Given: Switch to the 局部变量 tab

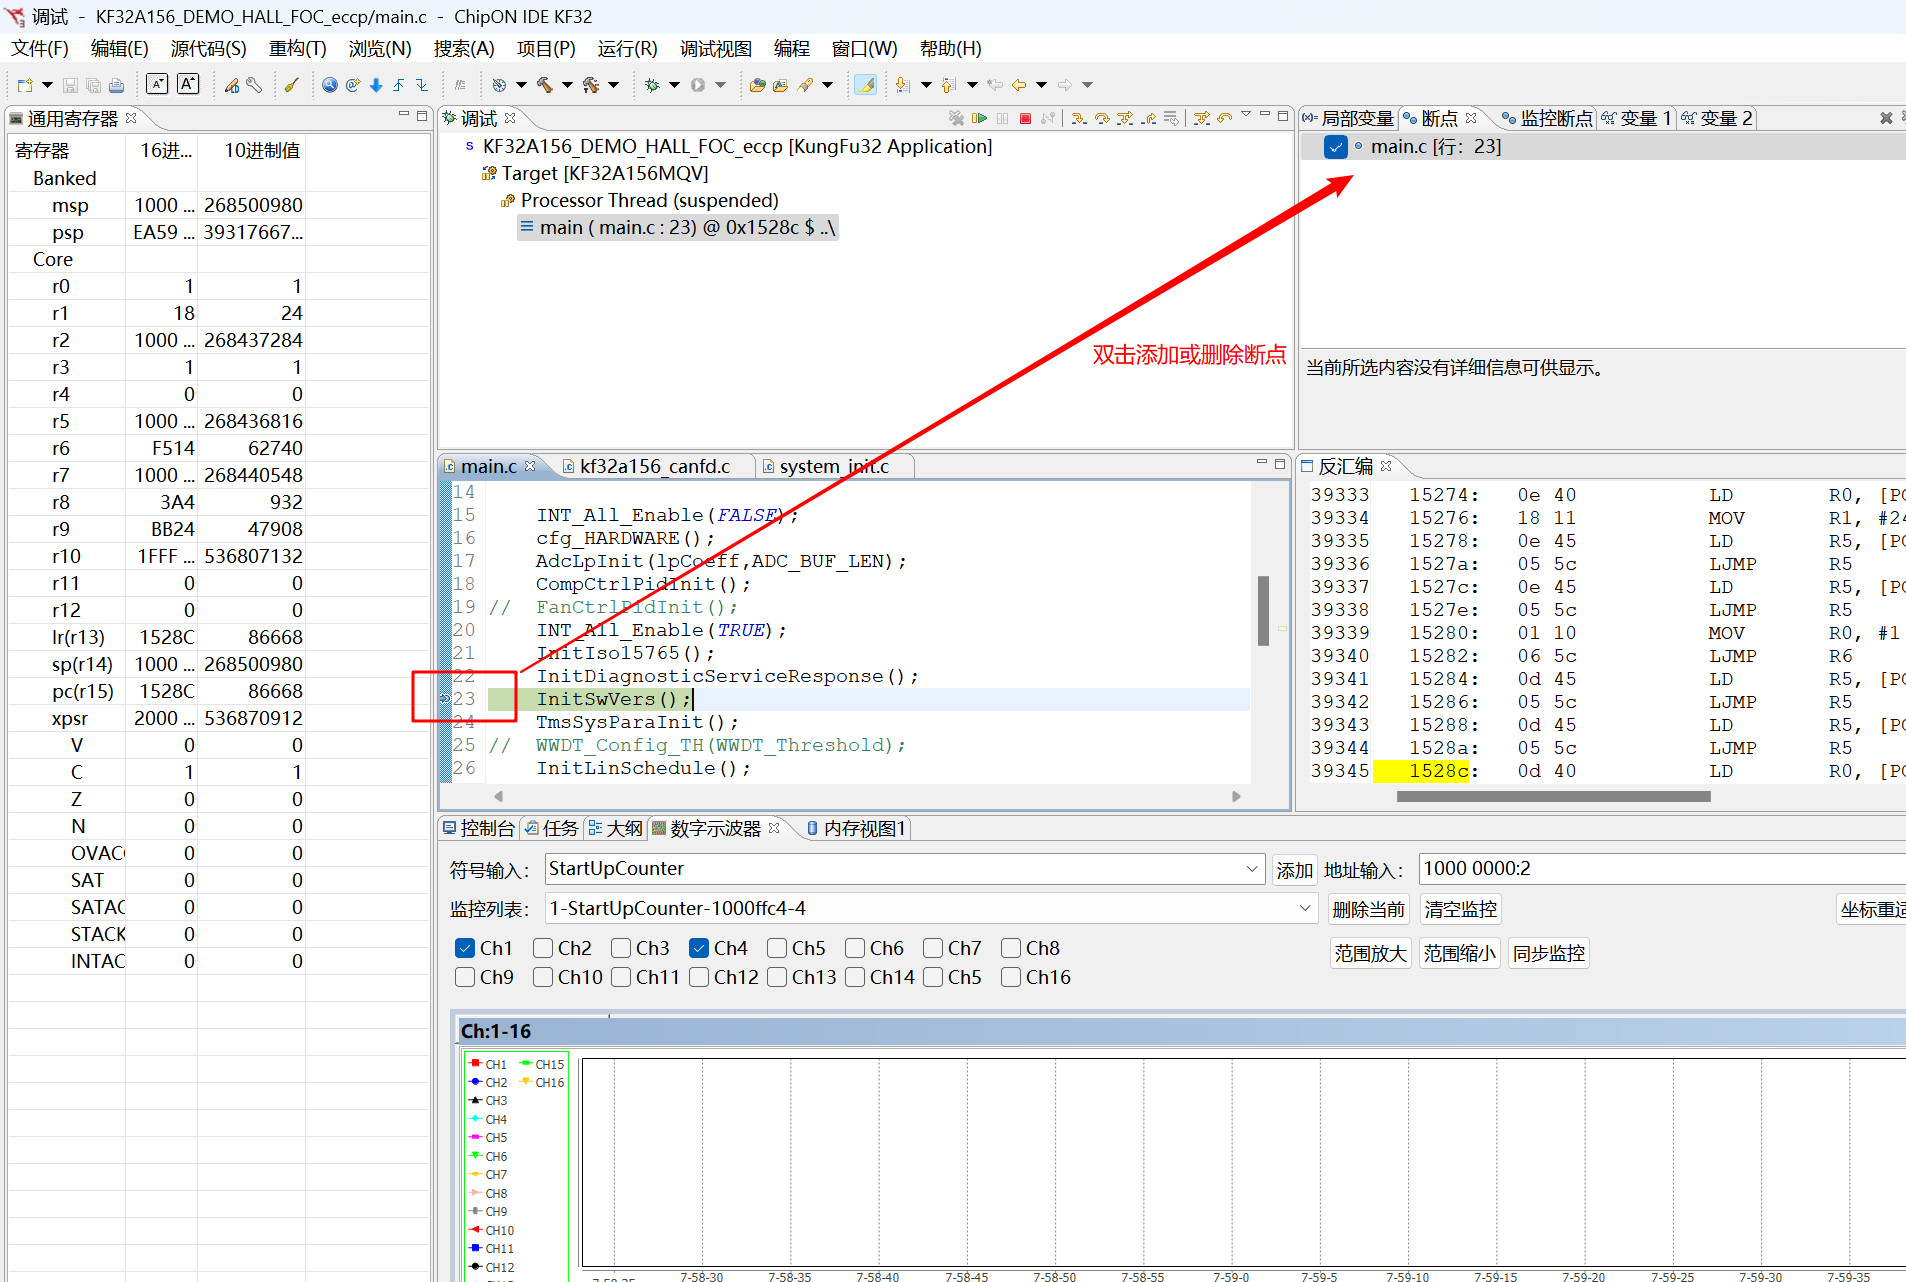Looking at the screenshot, I should (x=1347, y=118).
